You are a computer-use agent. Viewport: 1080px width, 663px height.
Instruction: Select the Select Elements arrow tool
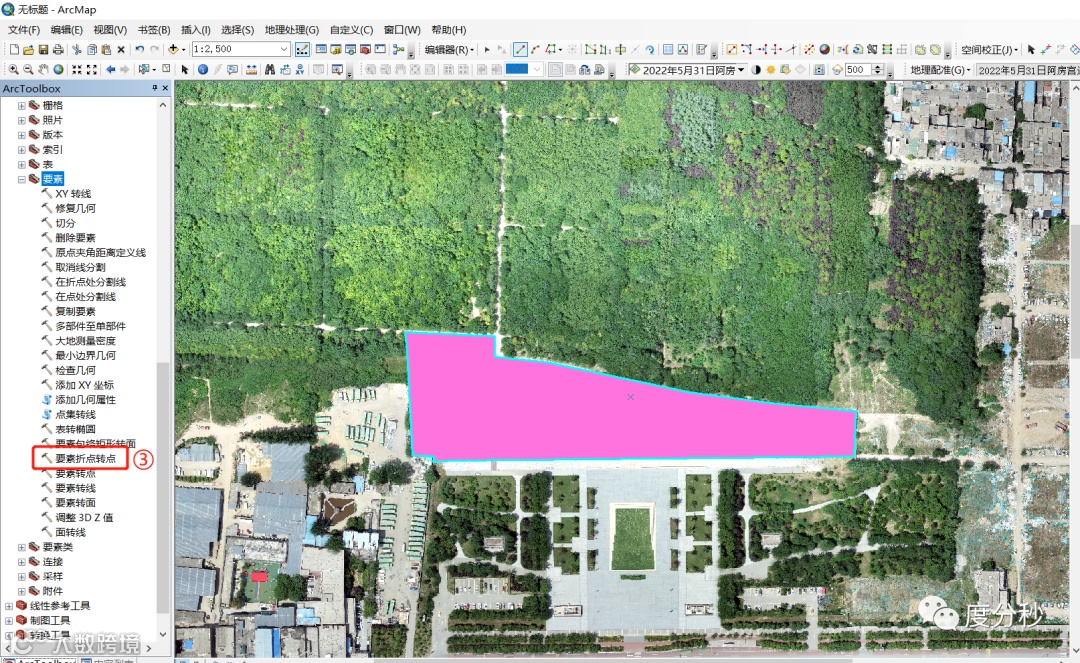point(185,70)
